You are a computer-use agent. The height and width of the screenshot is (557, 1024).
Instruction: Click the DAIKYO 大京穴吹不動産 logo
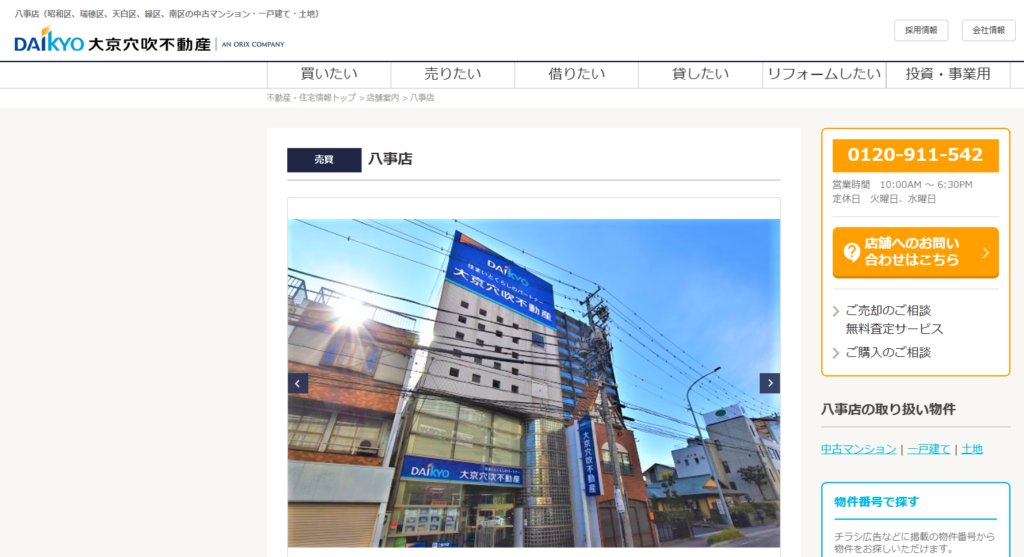coord(149,40)
